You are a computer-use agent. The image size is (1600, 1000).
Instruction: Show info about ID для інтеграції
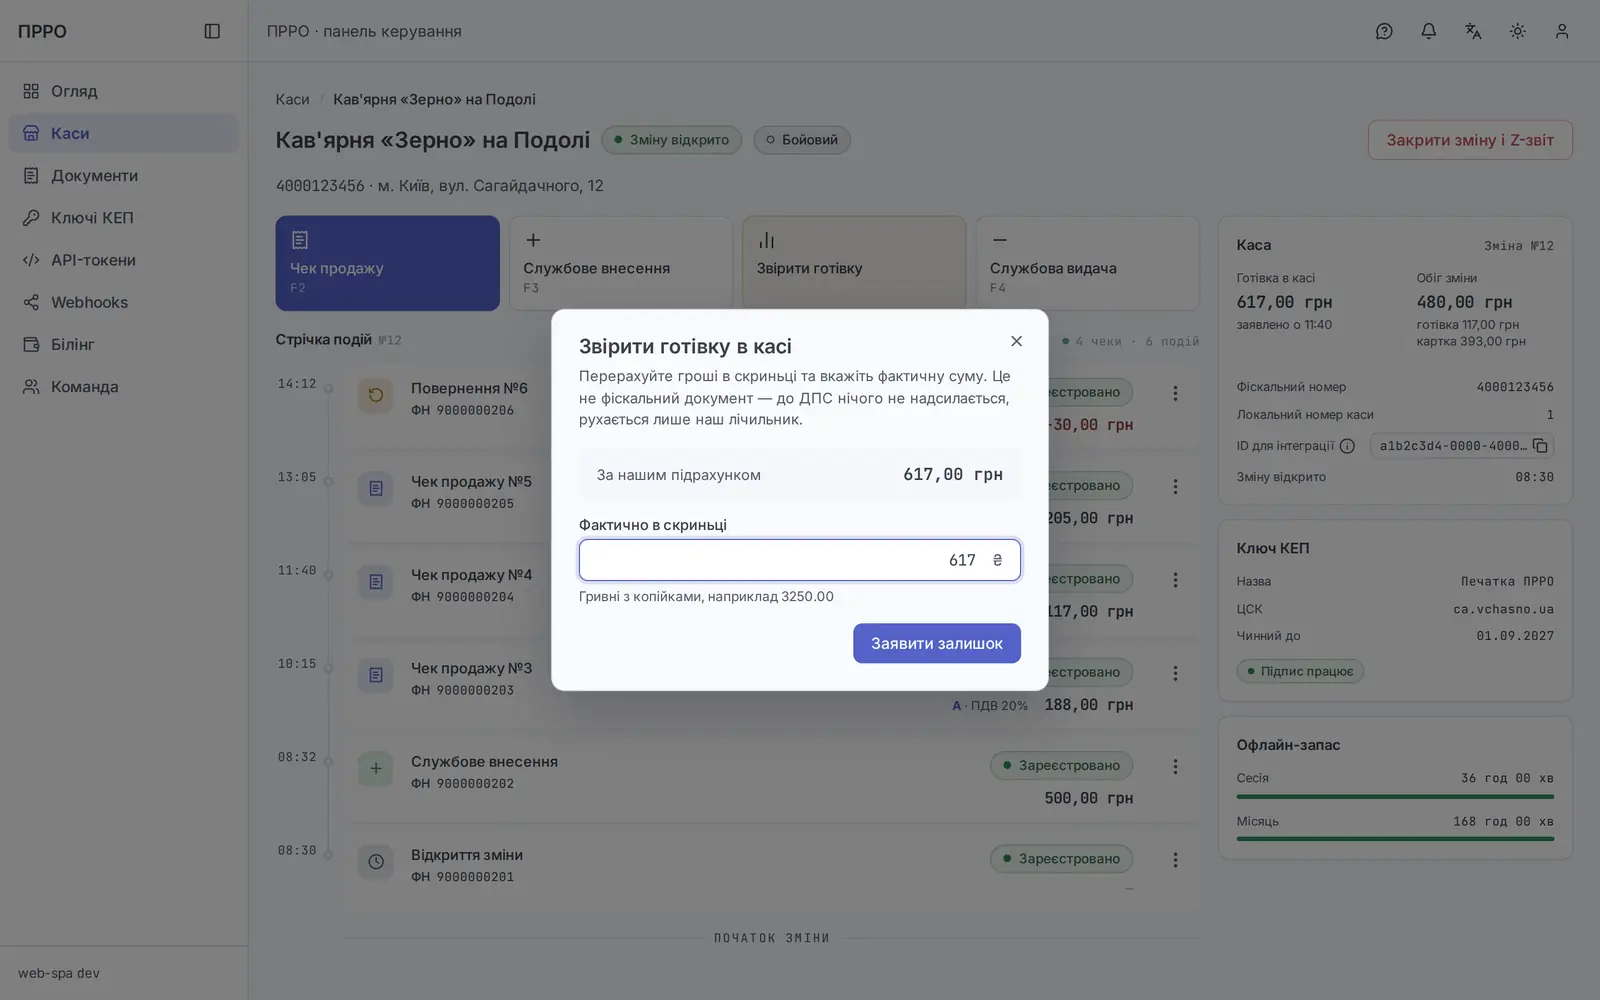click(x=1347, y=446)
